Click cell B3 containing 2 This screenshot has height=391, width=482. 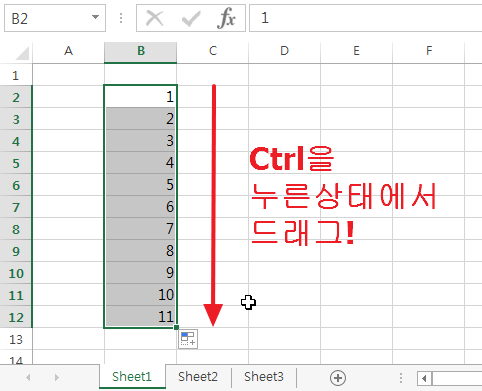[x=141, y=119]
